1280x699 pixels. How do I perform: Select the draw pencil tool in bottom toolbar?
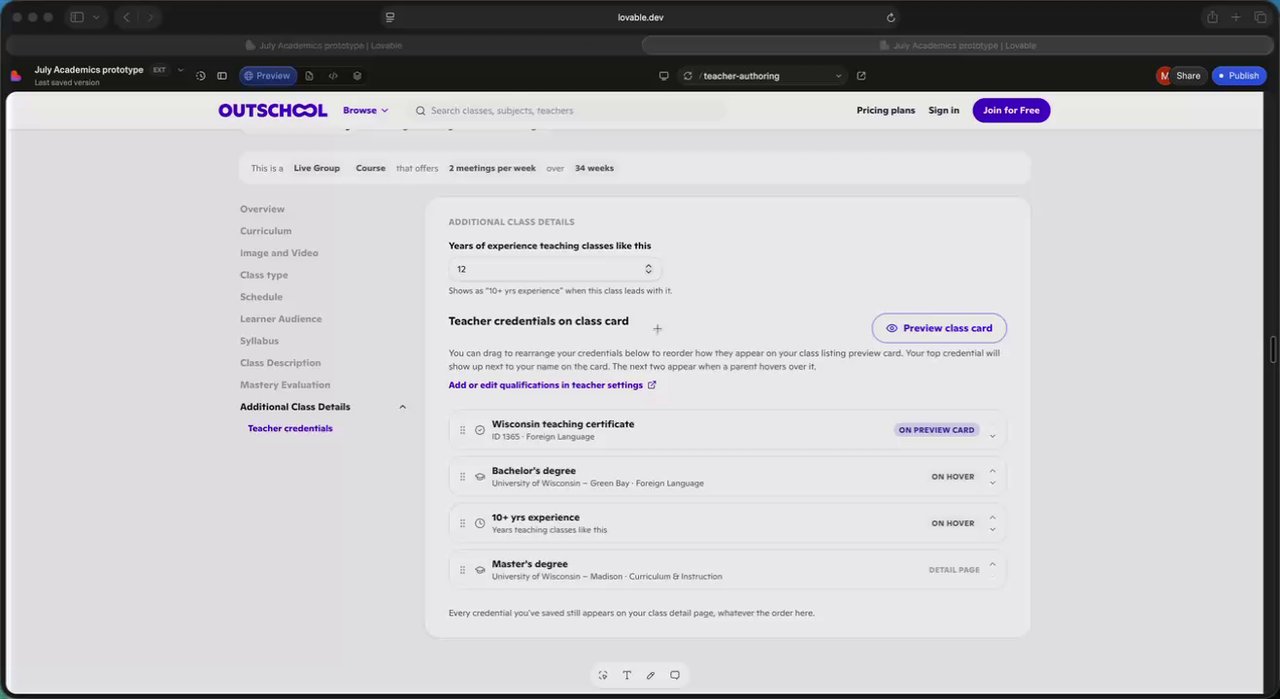pyautogui.click(x=651, y=675)
